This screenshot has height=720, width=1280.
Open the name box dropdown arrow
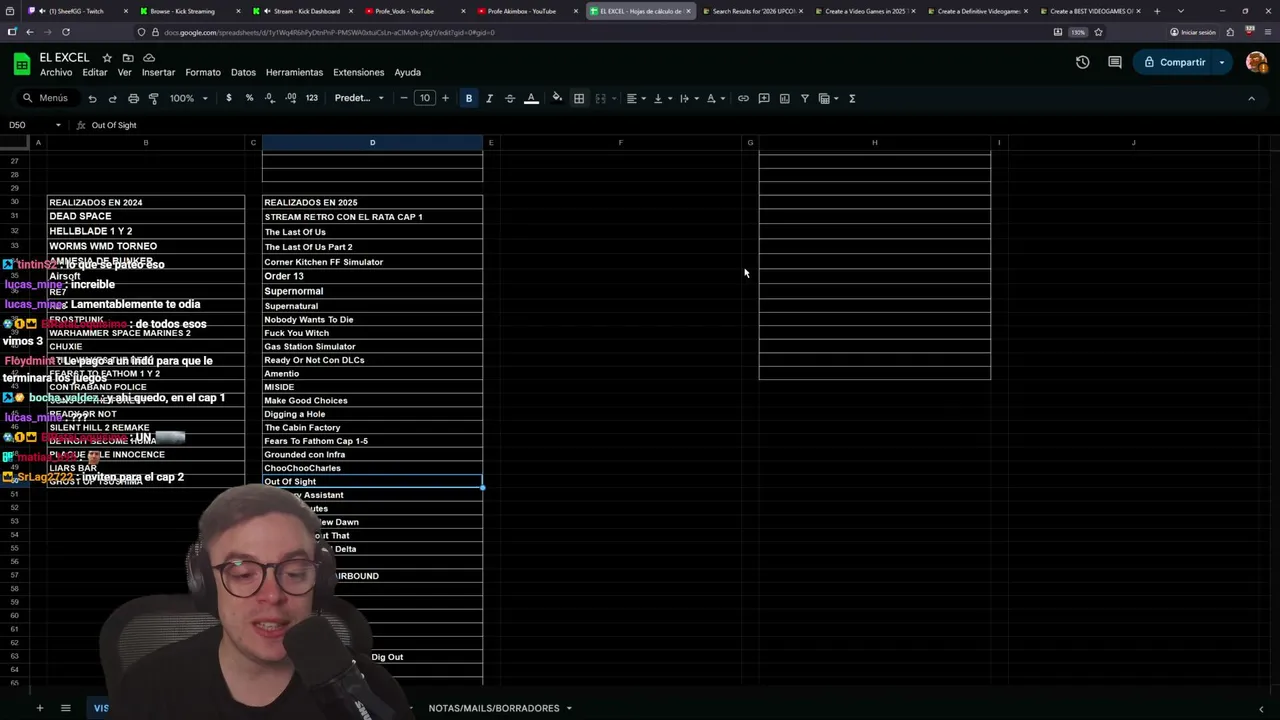point(58,125)
